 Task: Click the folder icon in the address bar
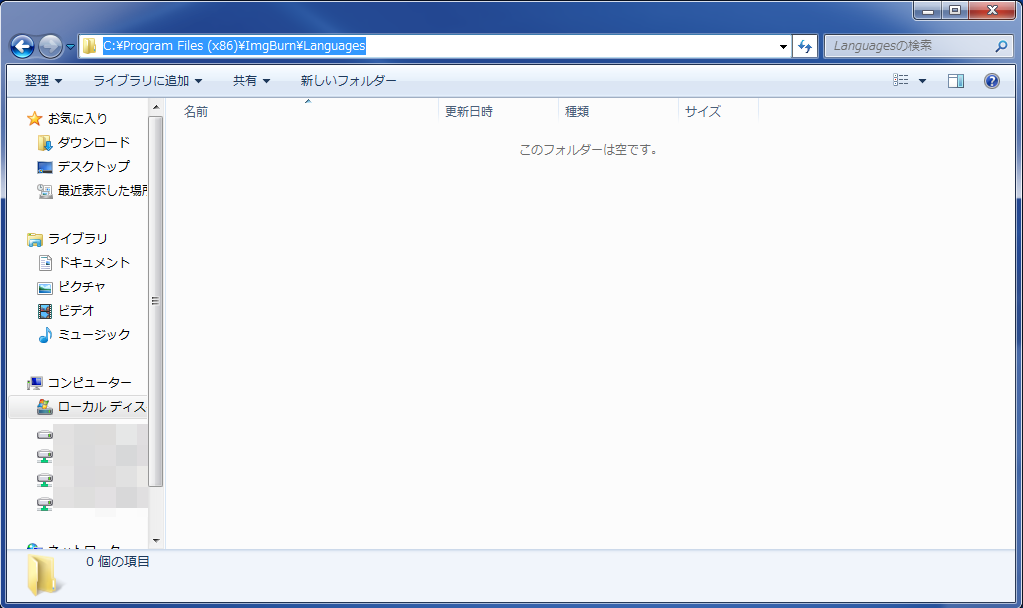tap(89, 46)
